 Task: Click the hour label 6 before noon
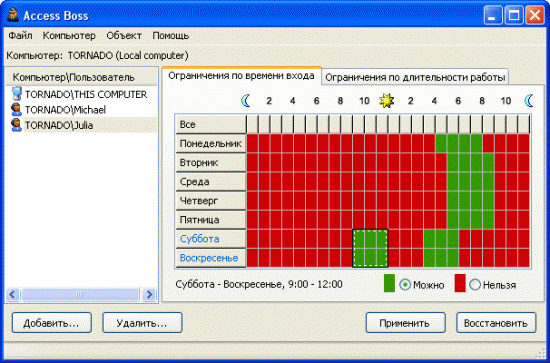tap(316, 101)
